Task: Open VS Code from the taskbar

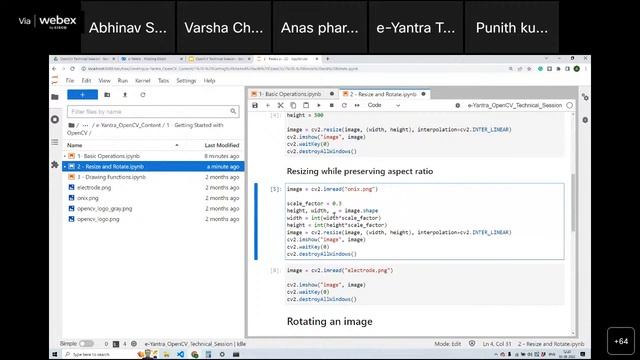Action: (x=180, y=354)
